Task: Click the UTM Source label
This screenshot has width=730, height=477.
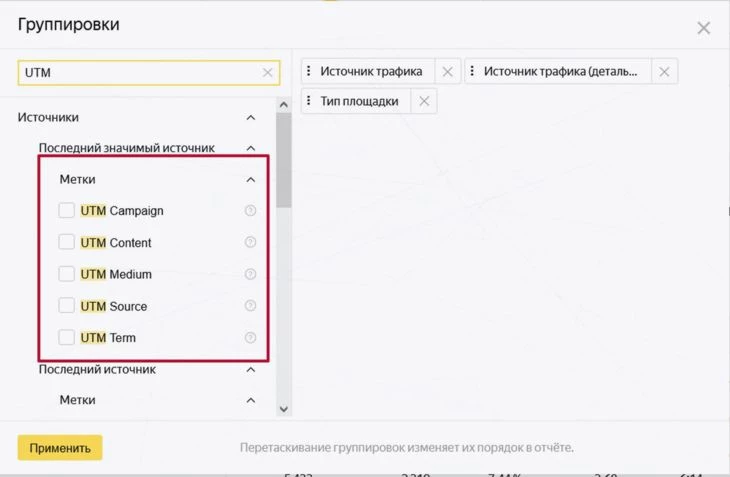Action: (114, 306)
